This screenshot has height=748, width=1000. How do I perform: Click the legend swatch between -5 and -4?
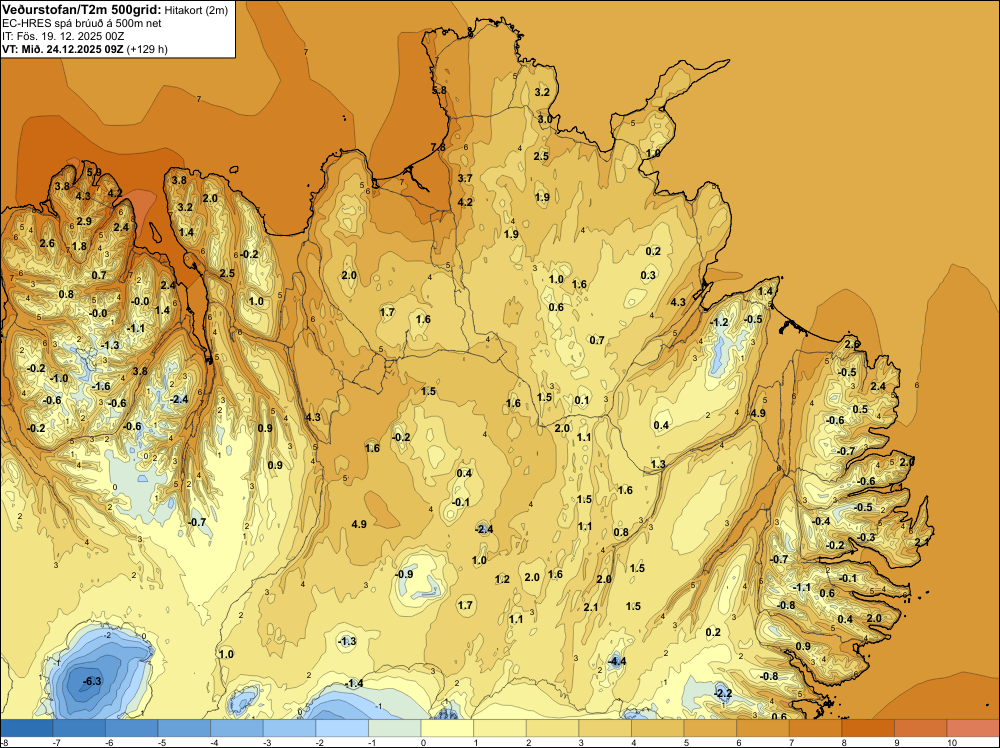tap(184, 728)
